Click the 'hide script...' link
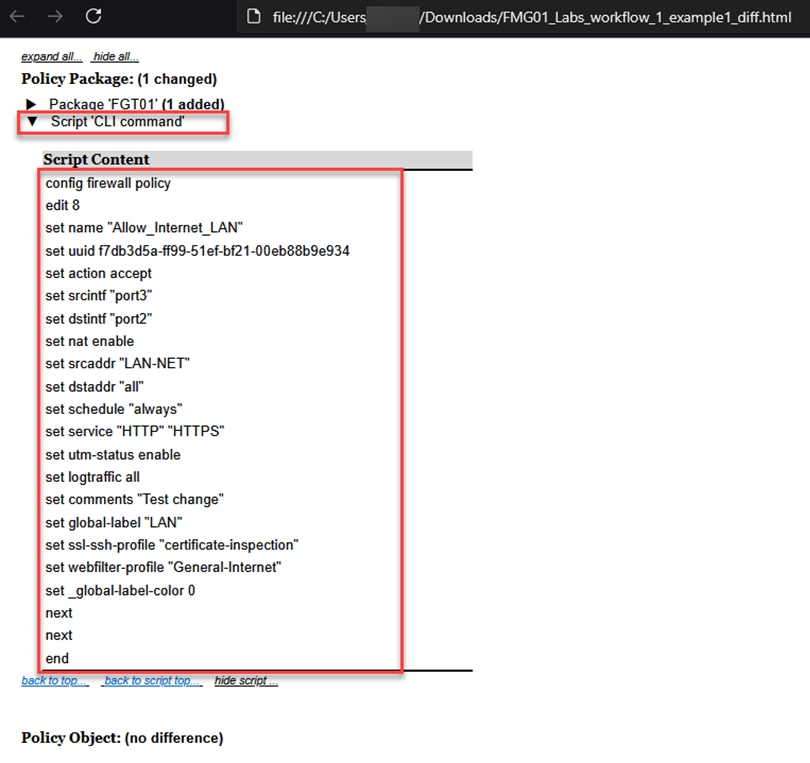Viewport: 810px width, 763px height. click(x=246, y=680)
